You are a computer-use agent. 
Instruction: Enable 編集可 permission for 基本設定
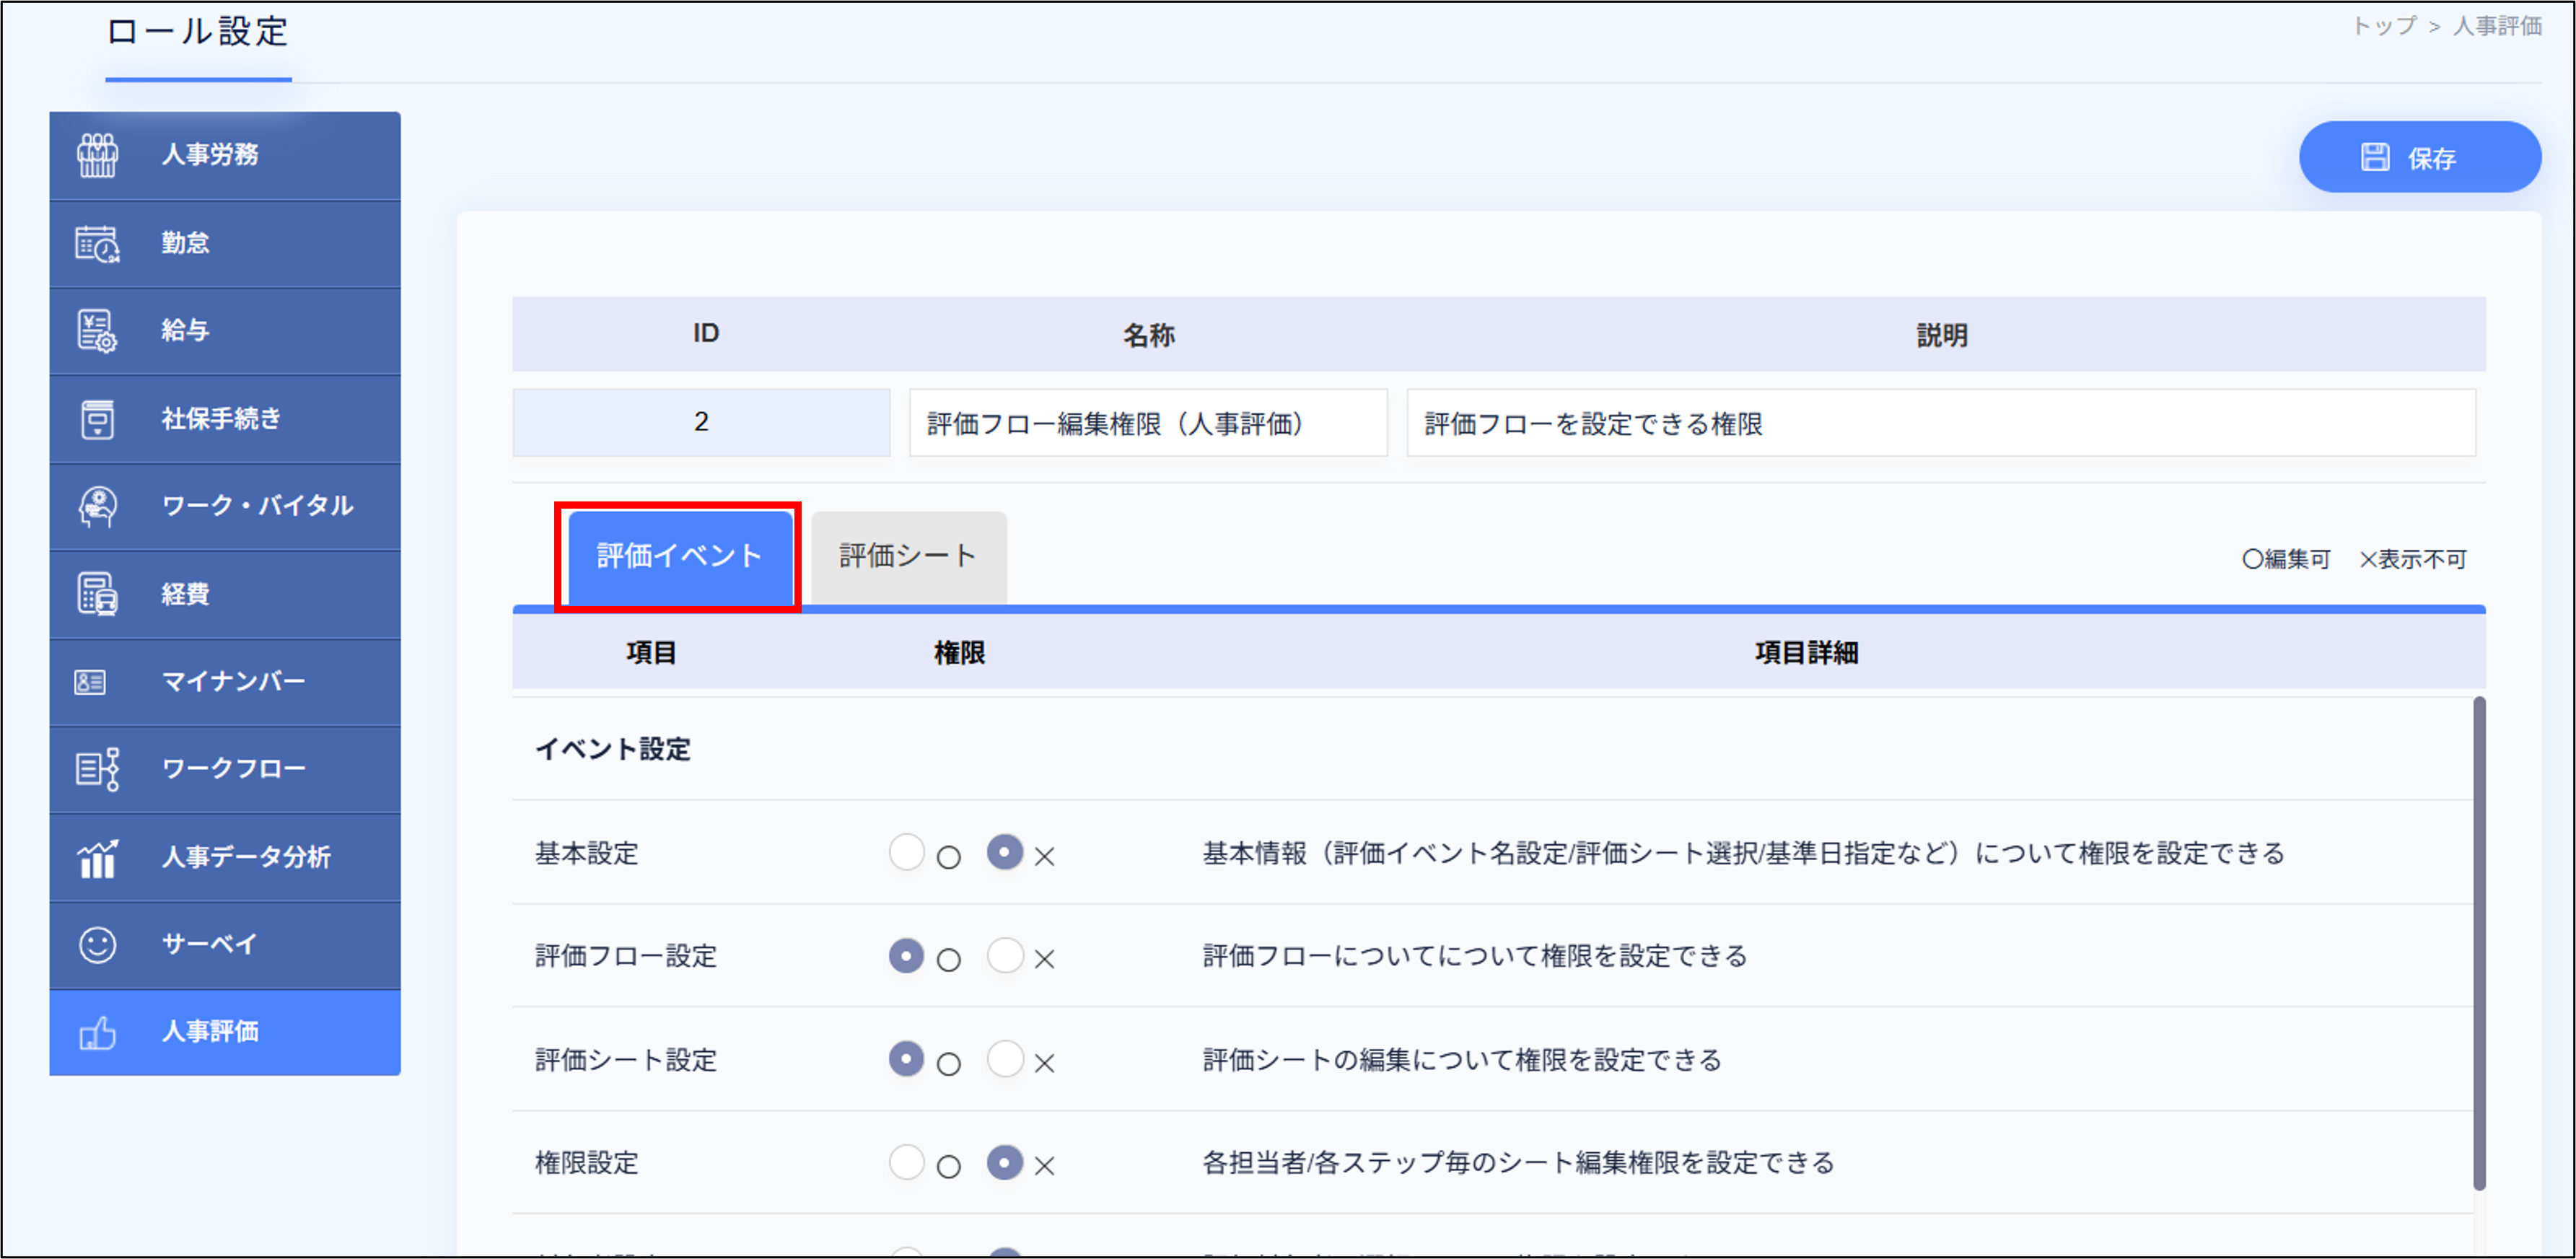pyautogui.click(x=907, y=854)
